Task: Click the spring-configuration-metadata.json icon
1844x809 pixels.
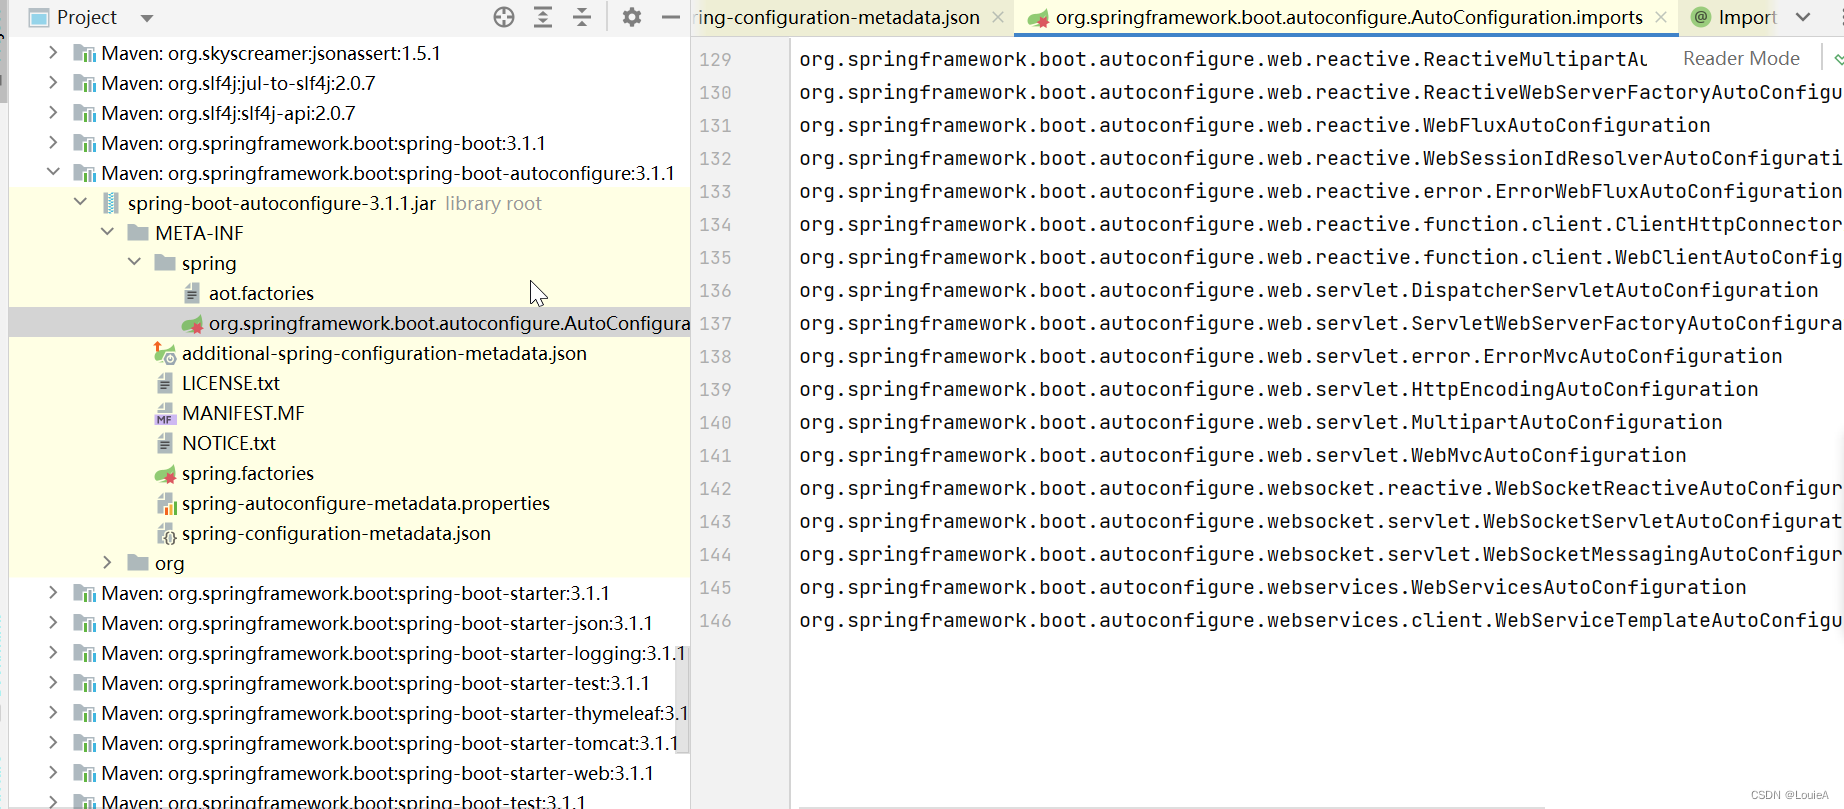Action: (x=166, y=534)
